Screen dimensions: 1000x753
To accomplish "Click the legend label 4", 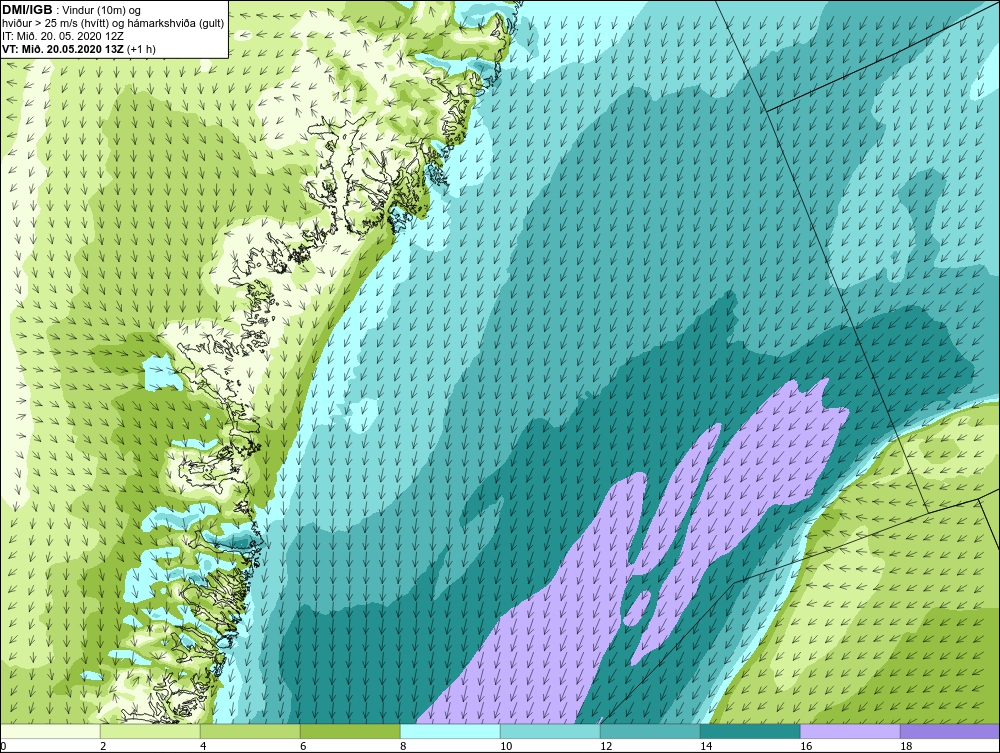I will tap(203, 746).
